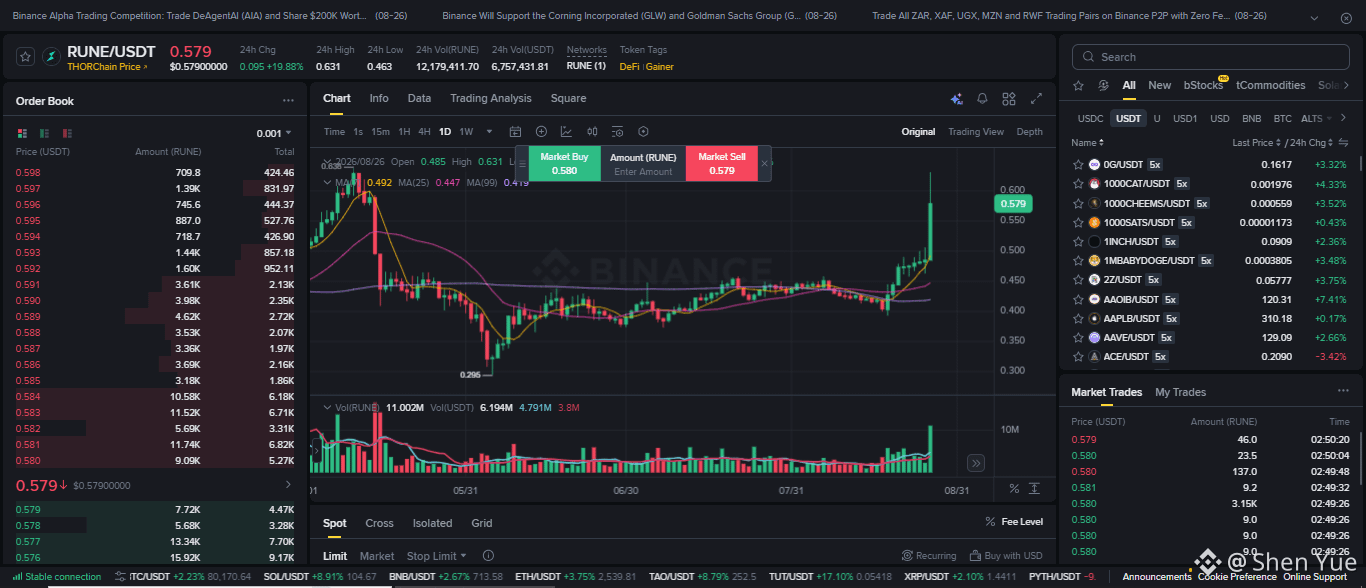The height and width of the screenshot is (588, 1366).
Task: Favorite the 1000CHEEMS/USDT pair
Action: click(1078, 203)
